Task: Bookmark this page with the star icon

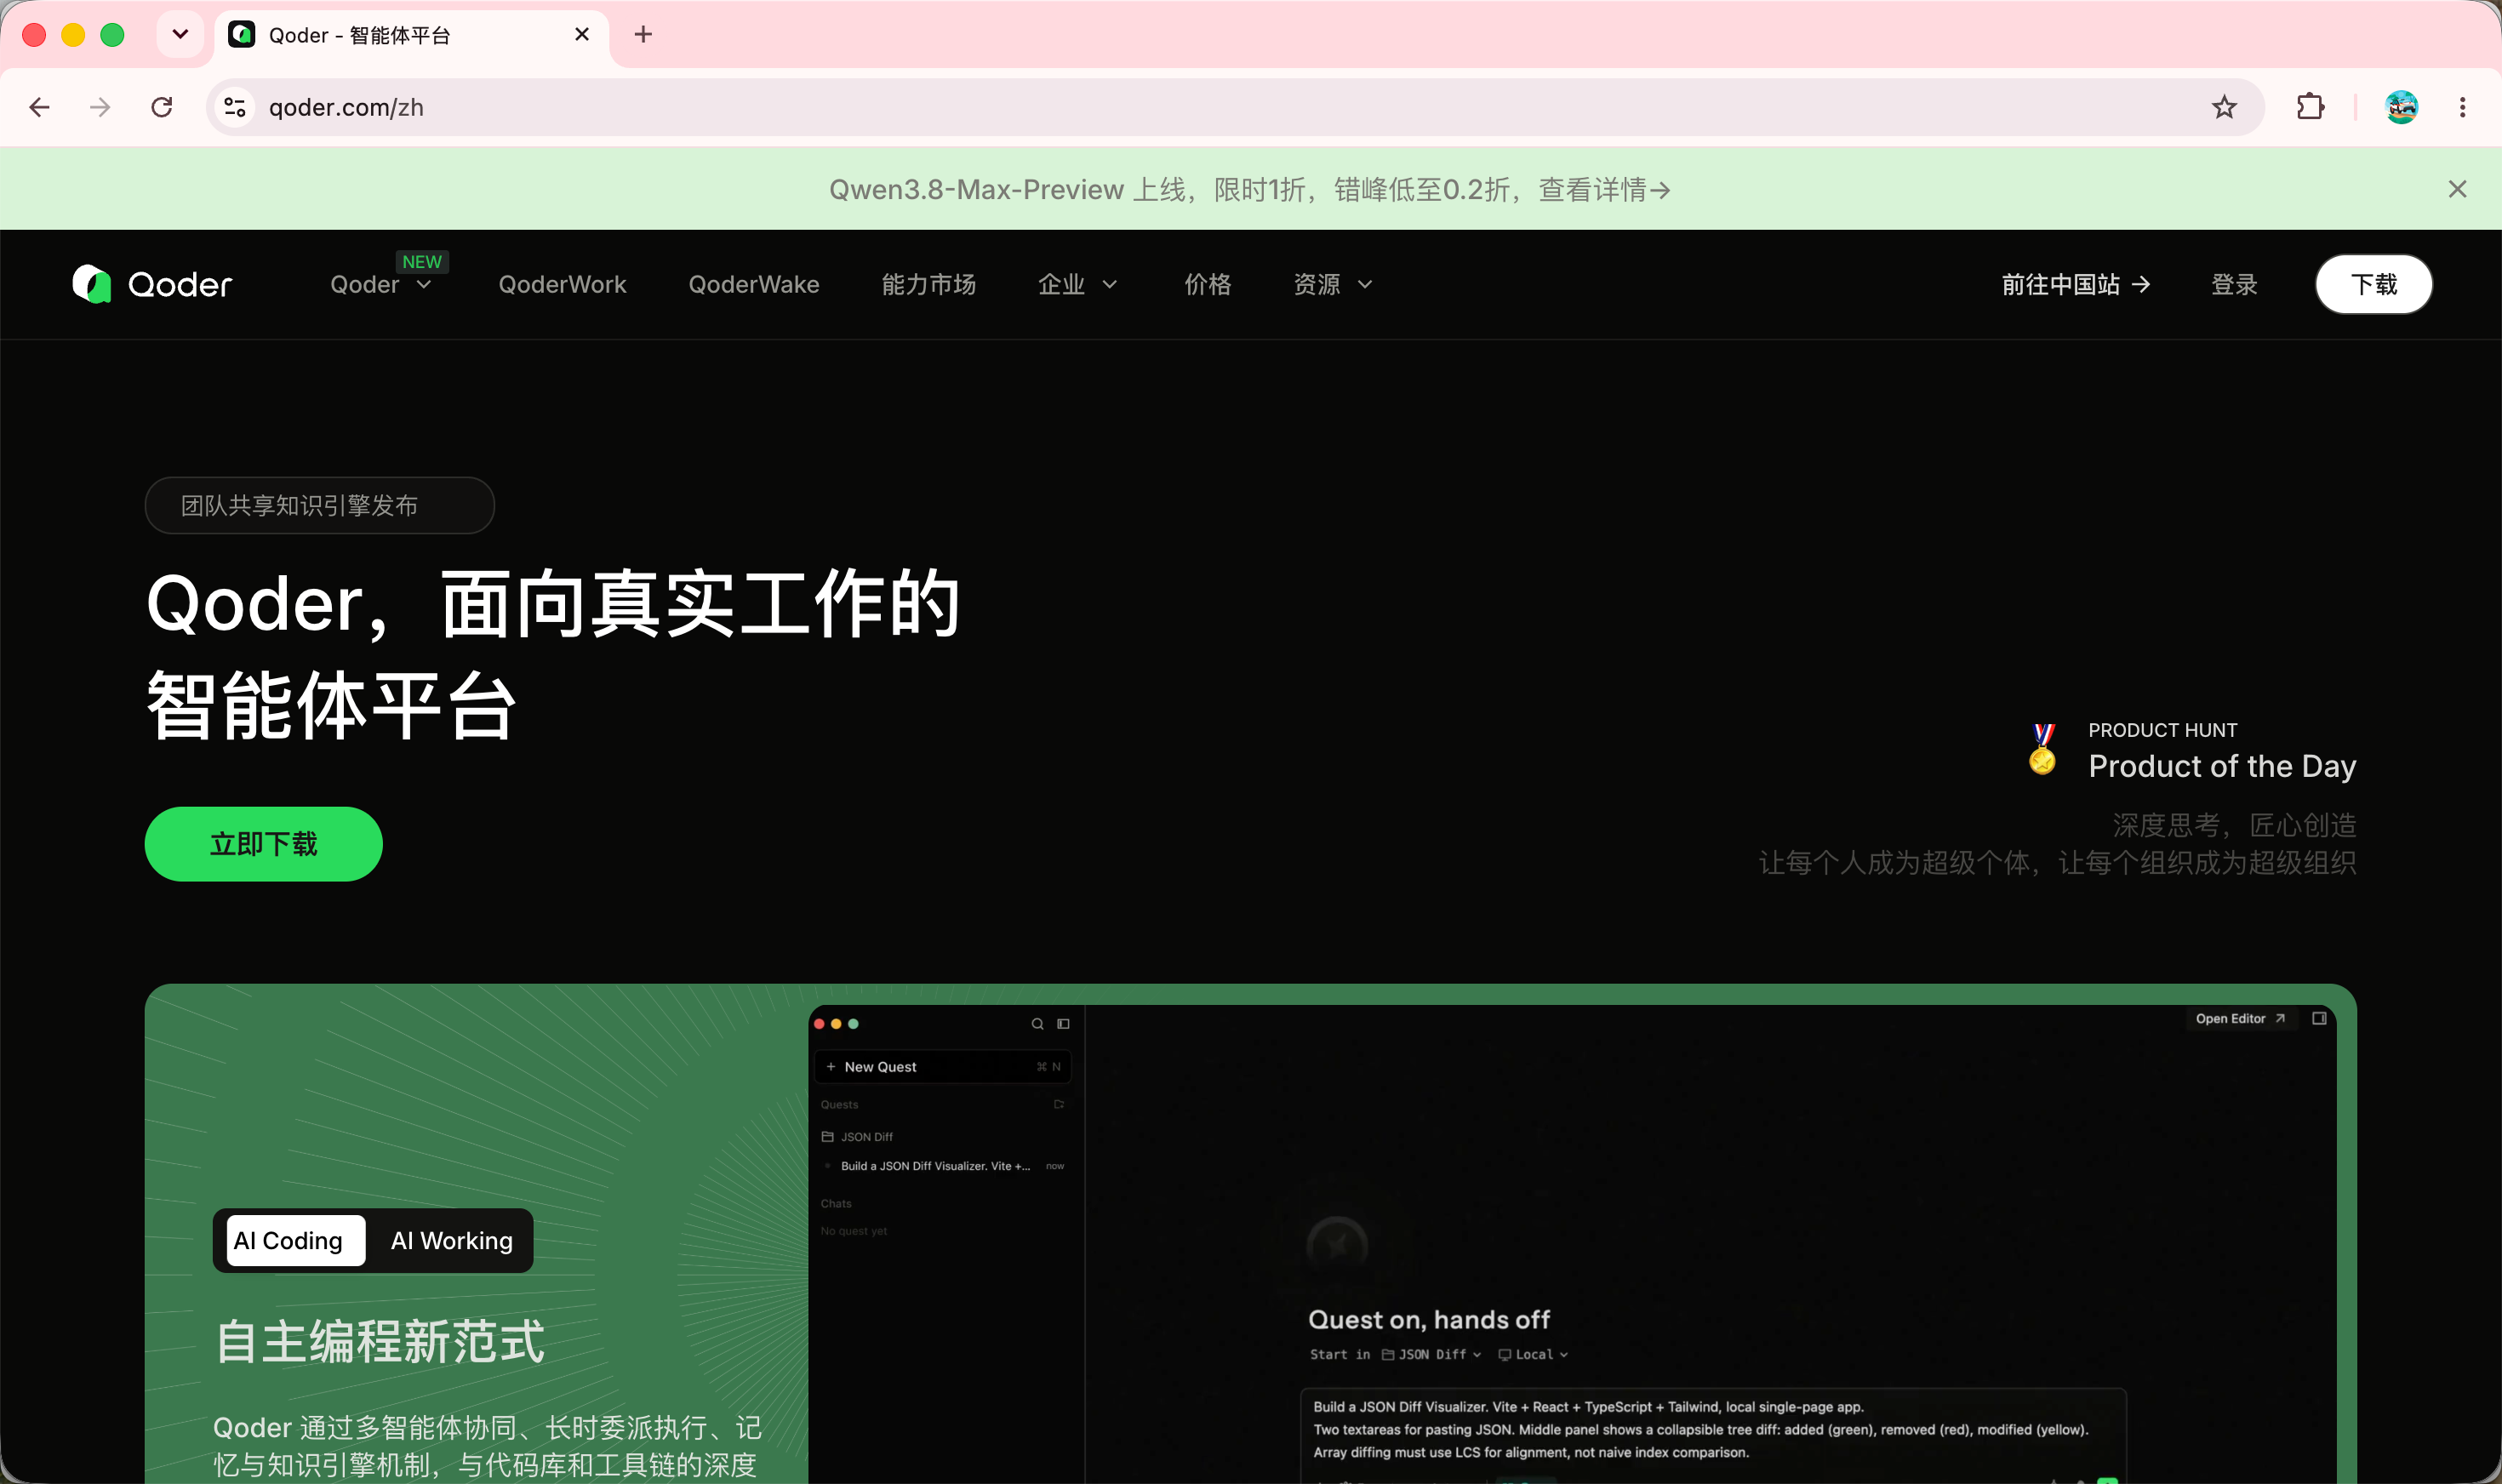Action: coord(2224,107)
